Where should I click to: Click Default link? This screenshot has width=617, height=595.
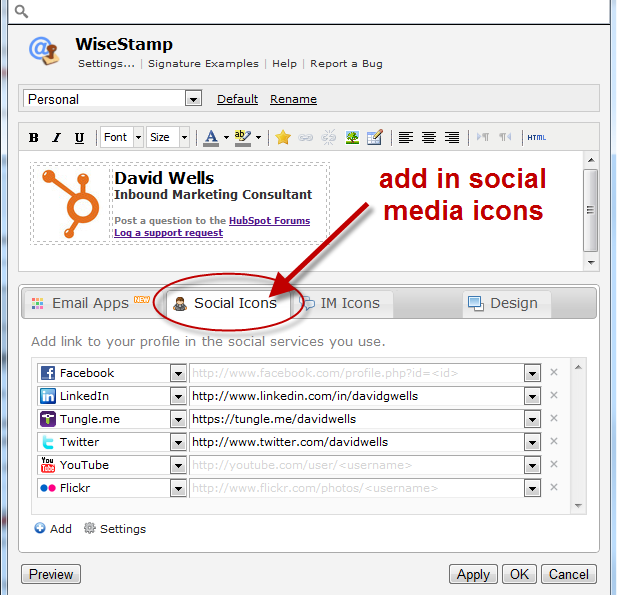click(238, 99)
